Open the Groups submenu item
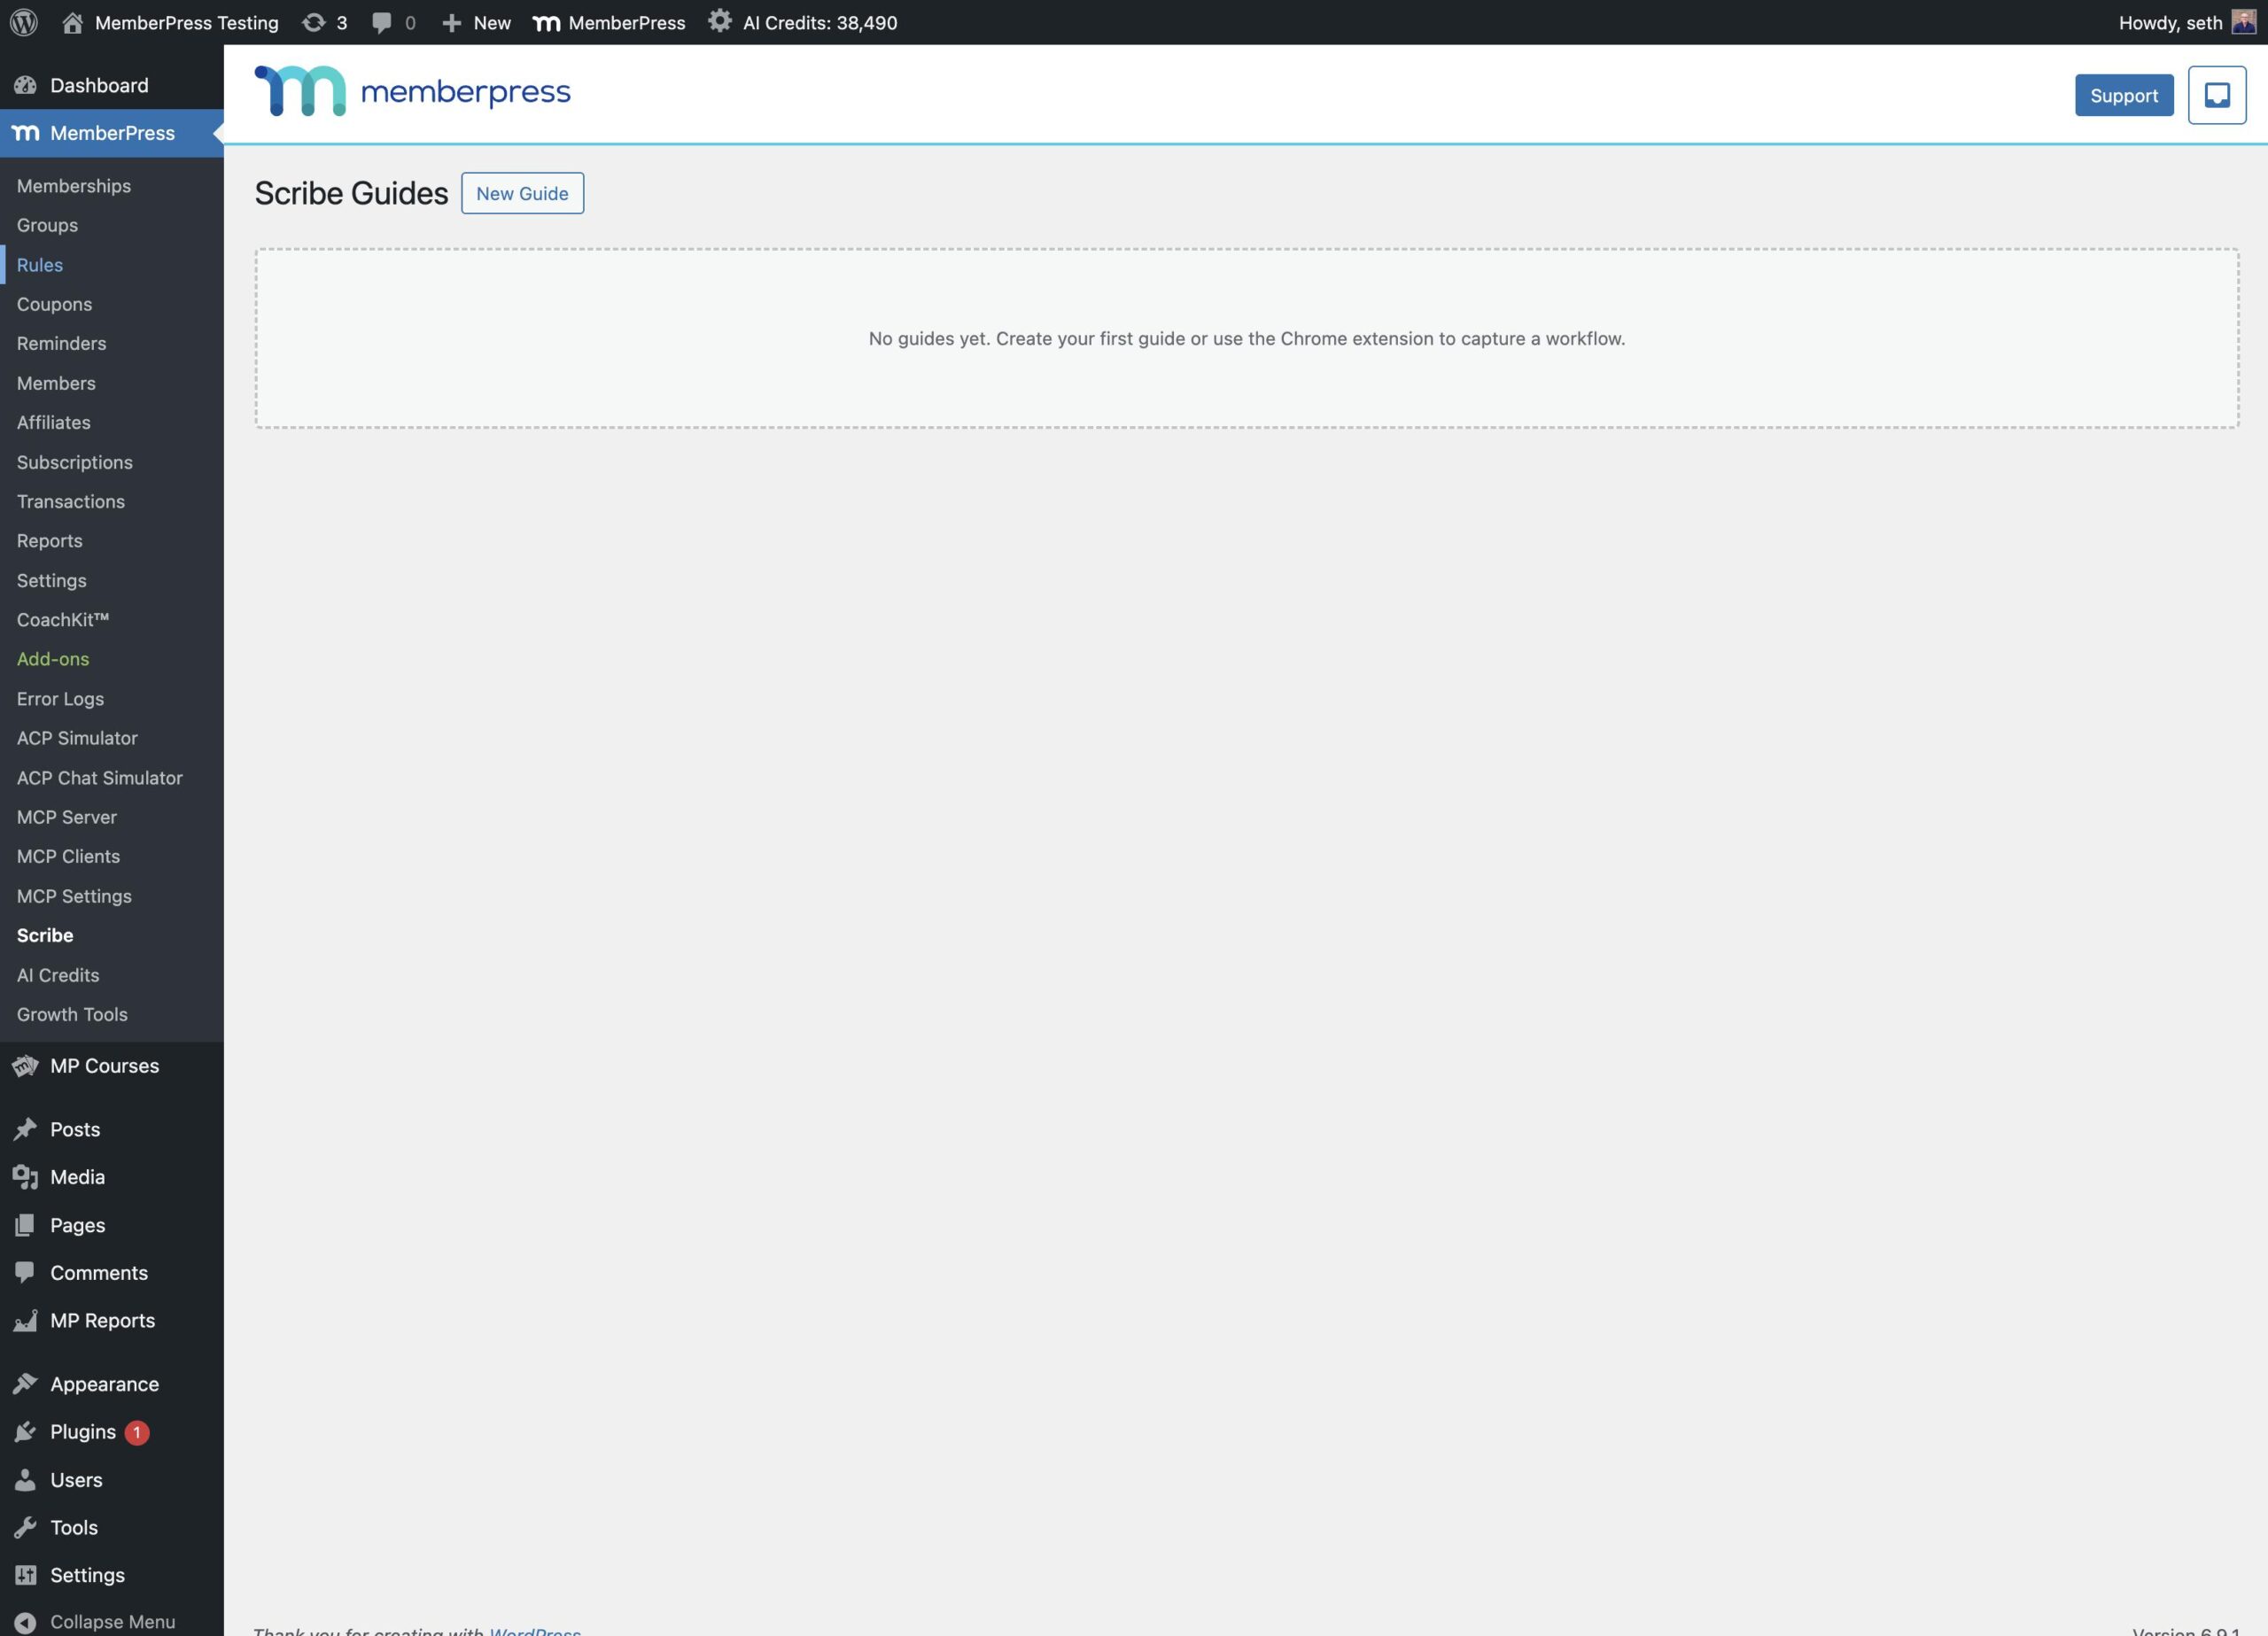 (x=47, y=225)
